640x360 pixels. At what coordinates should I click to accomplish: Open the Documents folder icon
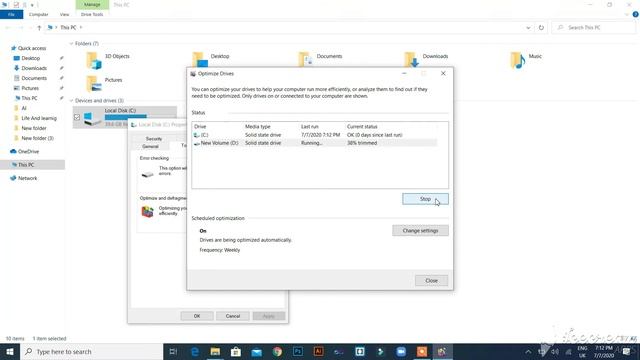[306, 60]
